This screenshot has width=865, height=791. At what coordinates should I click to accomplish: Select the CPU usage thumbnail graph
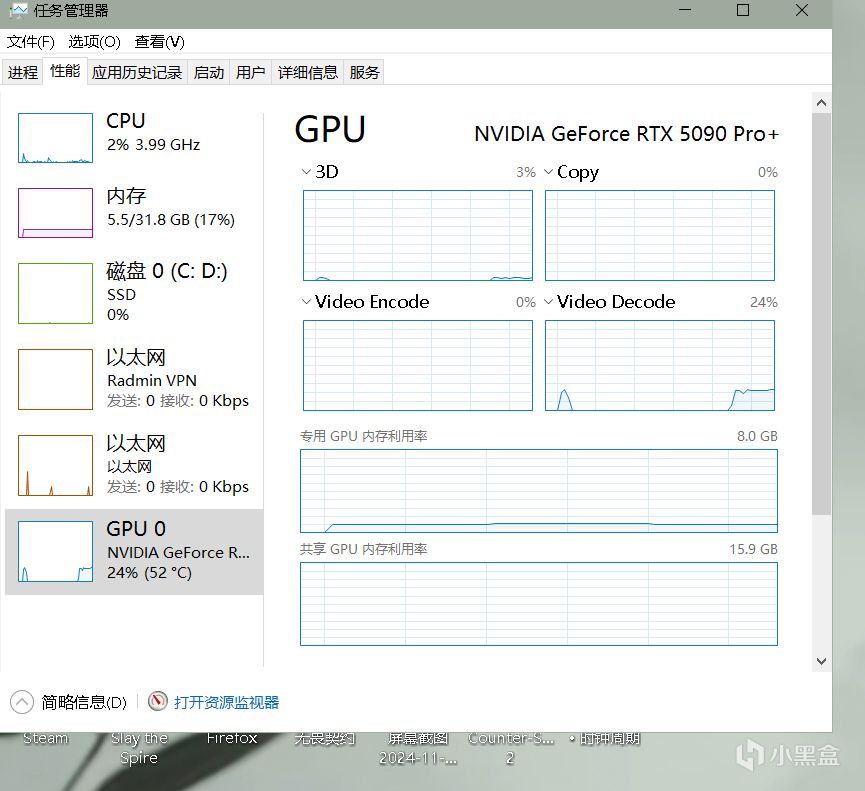pyautogui.click(x=55, y=138)
